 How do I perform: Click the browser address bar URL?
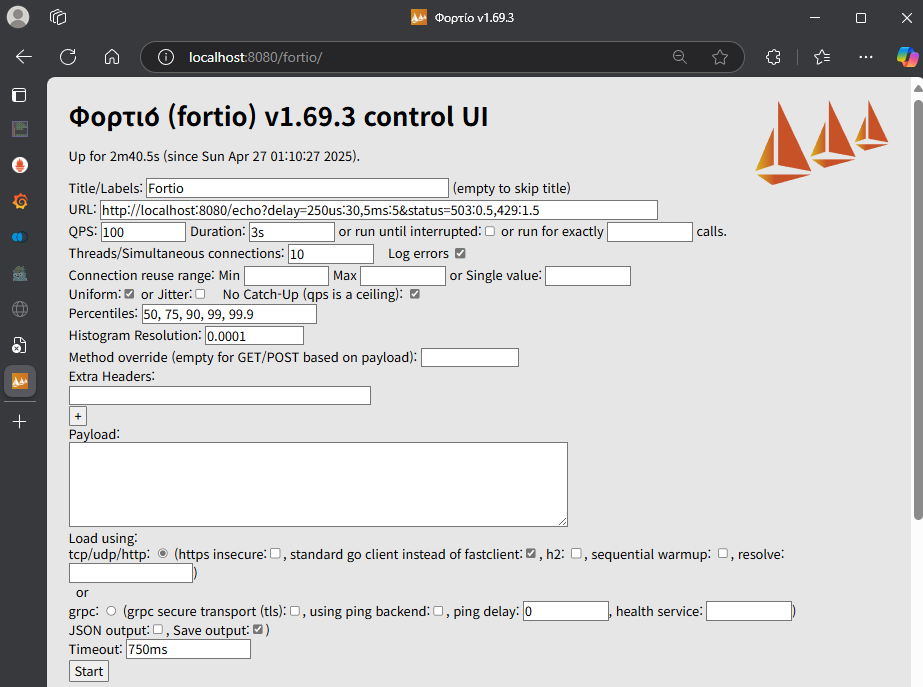tap(255, 57)
